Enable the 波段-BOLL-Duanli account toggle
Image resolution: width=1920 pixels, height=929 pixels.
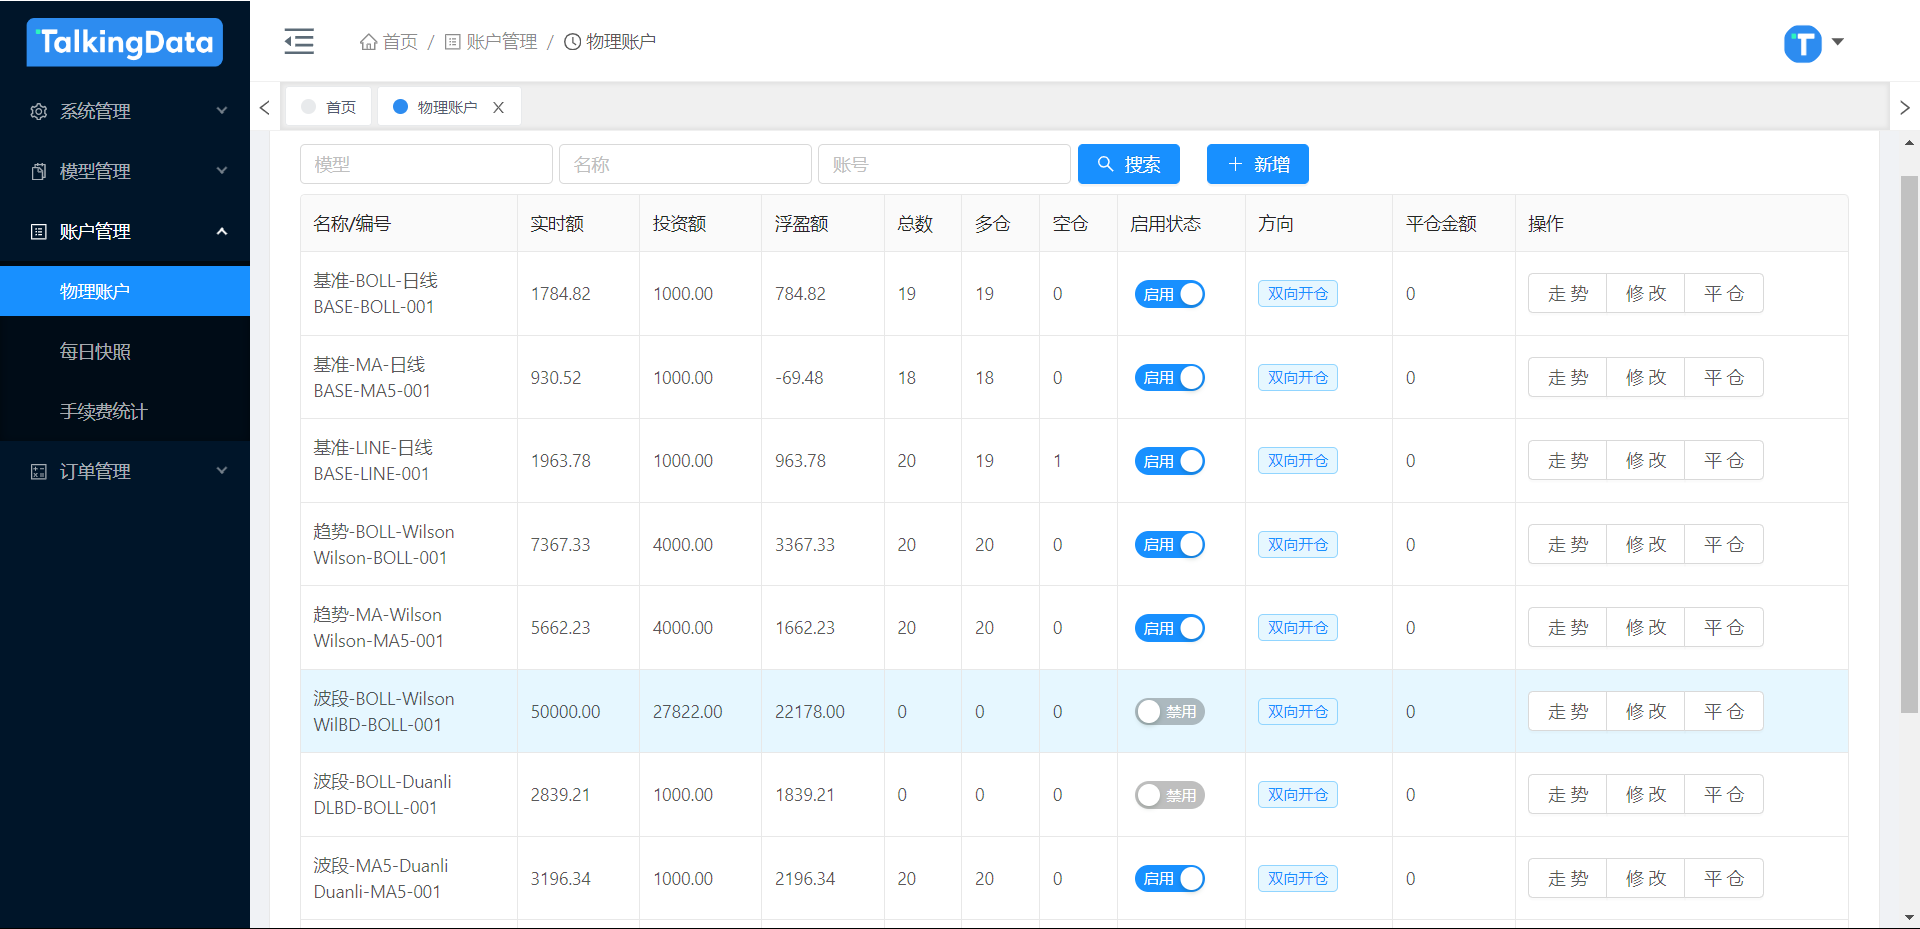click(x=1169, y=795)
